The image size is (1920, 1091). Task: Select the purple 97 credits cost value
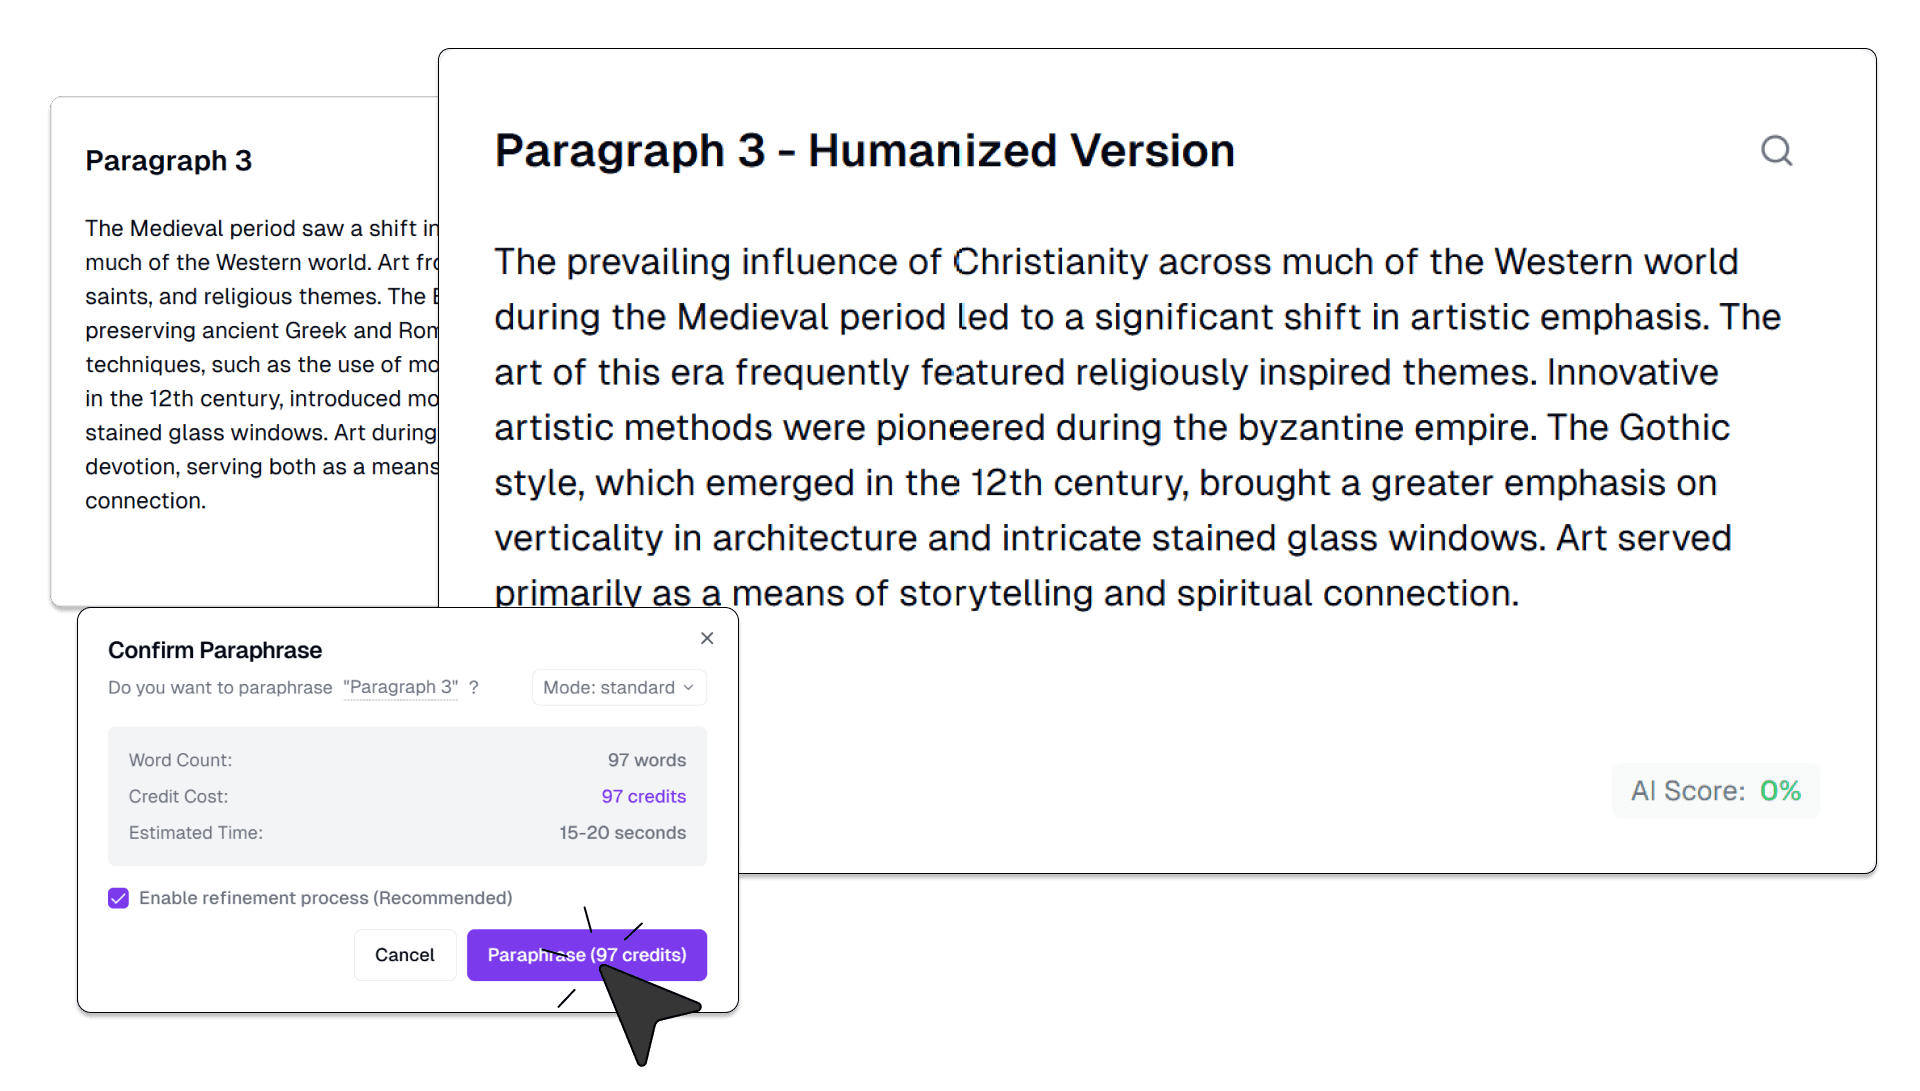643,796
